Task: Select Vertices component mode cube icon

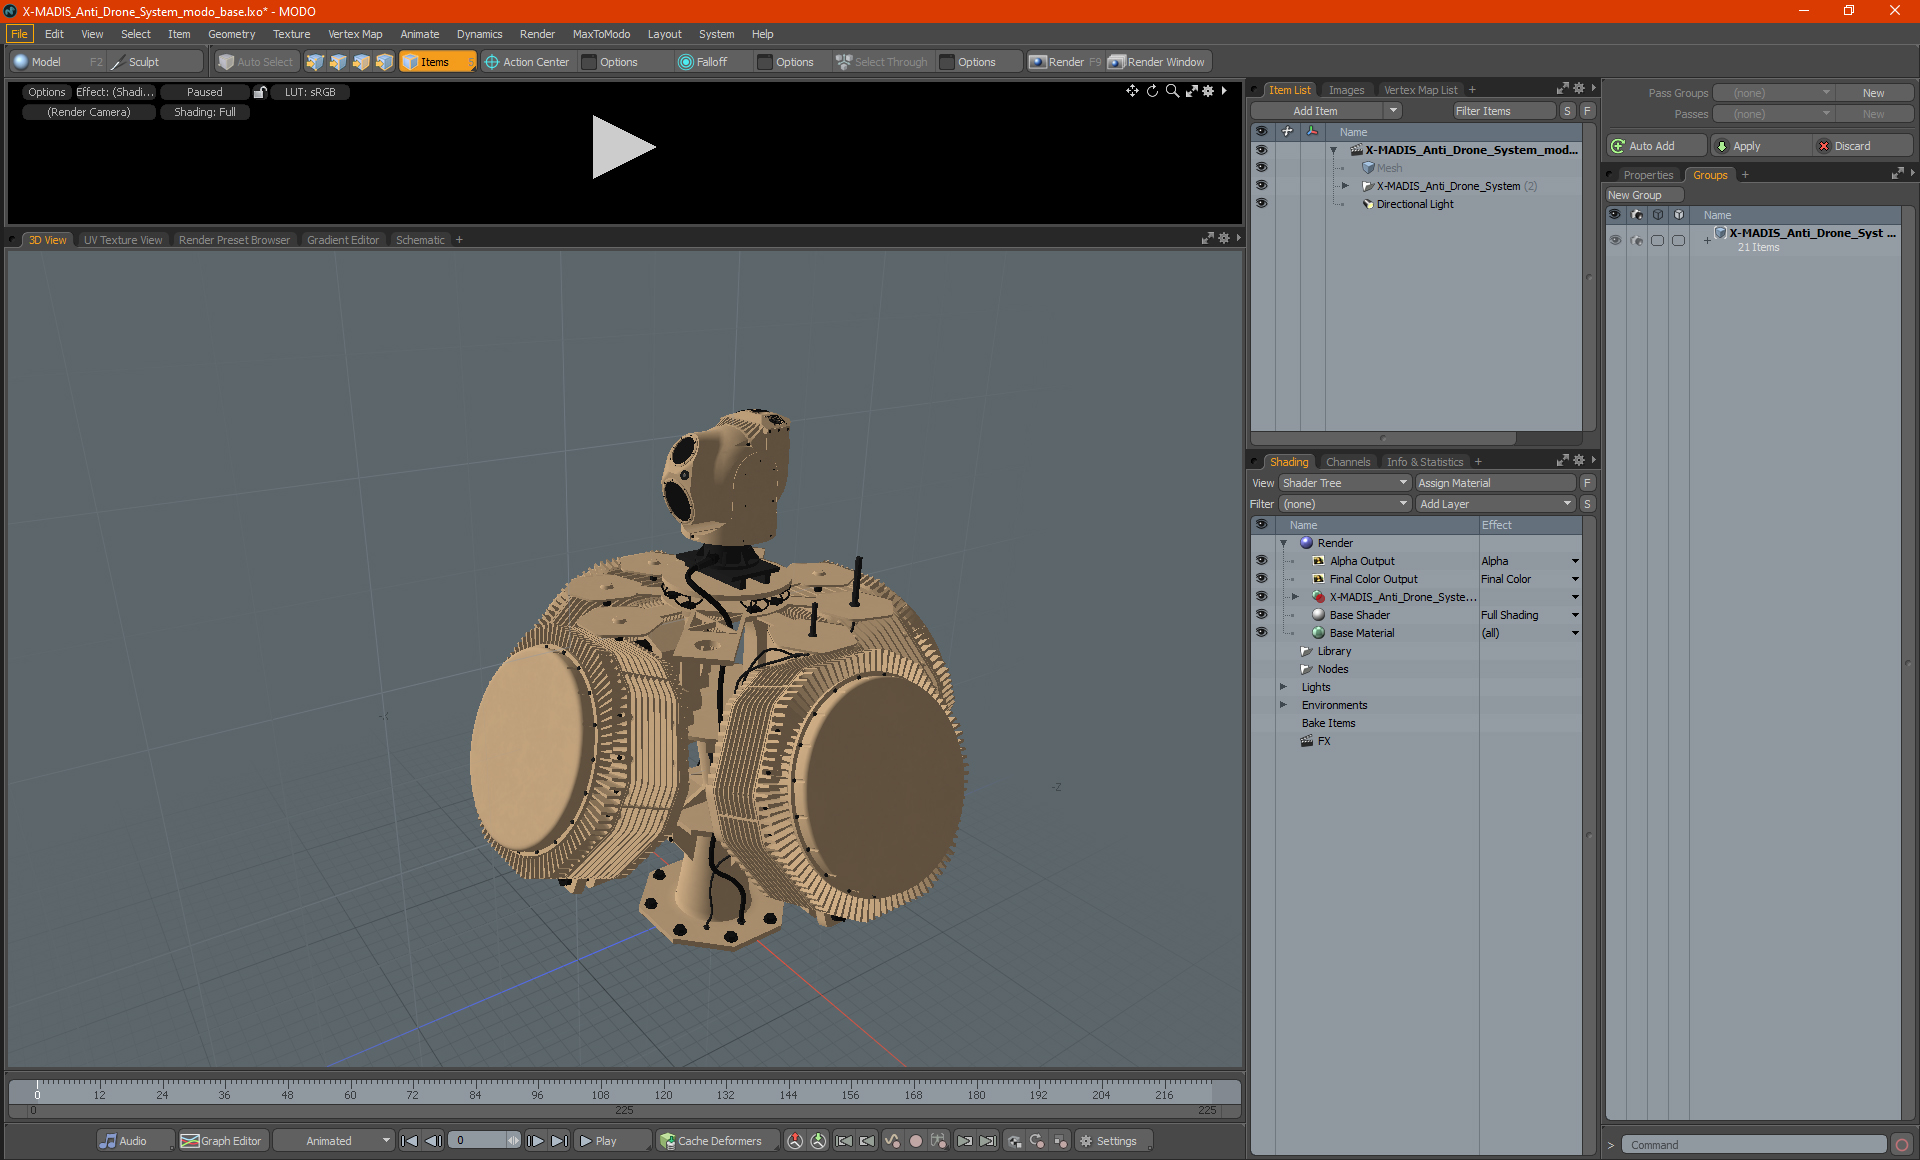Action: click(x=315, y=62)
